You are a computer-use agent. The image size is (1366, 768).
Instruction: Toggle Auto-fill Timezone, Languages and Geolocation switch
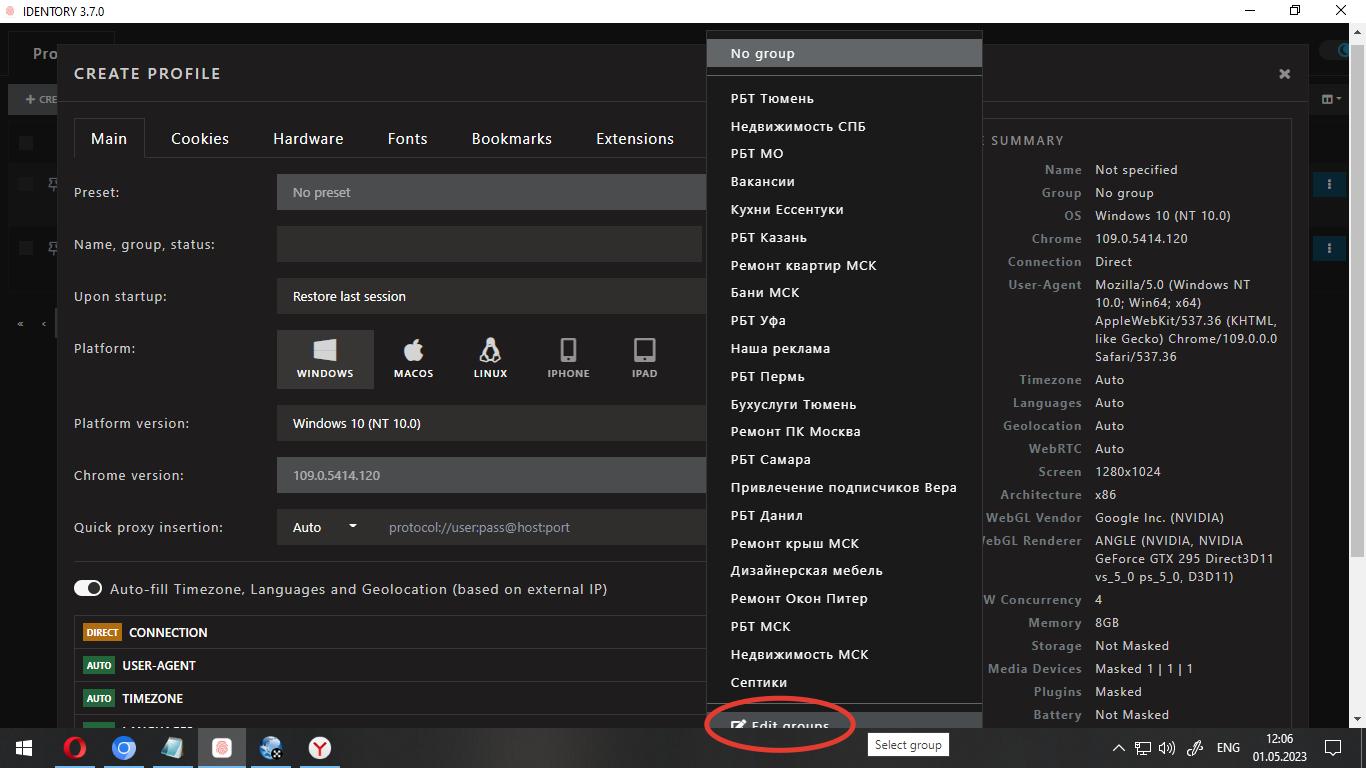point(88,589)
